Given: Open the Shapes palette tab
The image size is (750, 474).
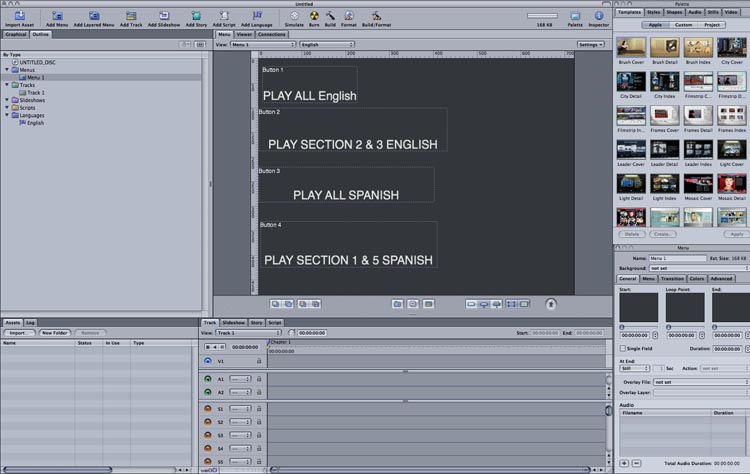Looking at the screenshot, I should [674, 12].
